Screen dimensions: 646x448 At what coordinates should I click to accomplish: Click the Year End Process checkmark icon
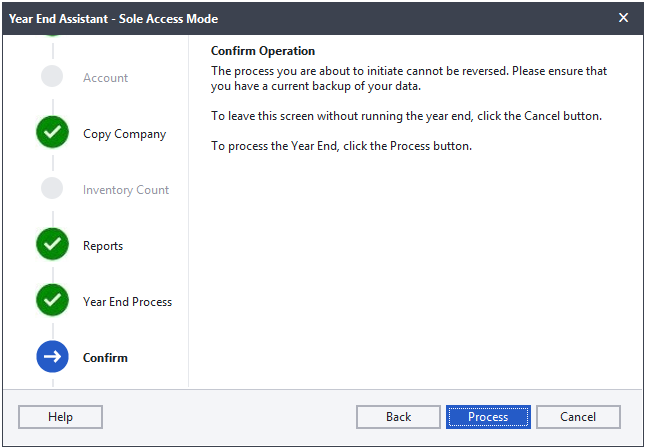pos(52,300)
